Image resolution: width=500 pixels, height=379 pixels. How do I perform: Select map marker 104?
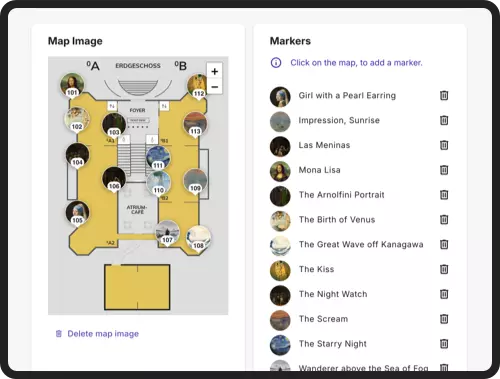[77, 156]
